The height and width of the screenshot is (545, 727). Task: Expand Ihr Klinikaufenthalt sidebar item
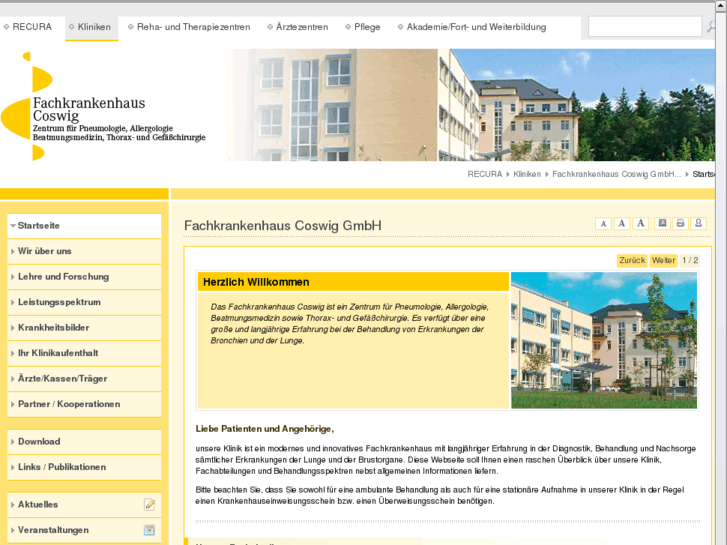pos(84,353)
